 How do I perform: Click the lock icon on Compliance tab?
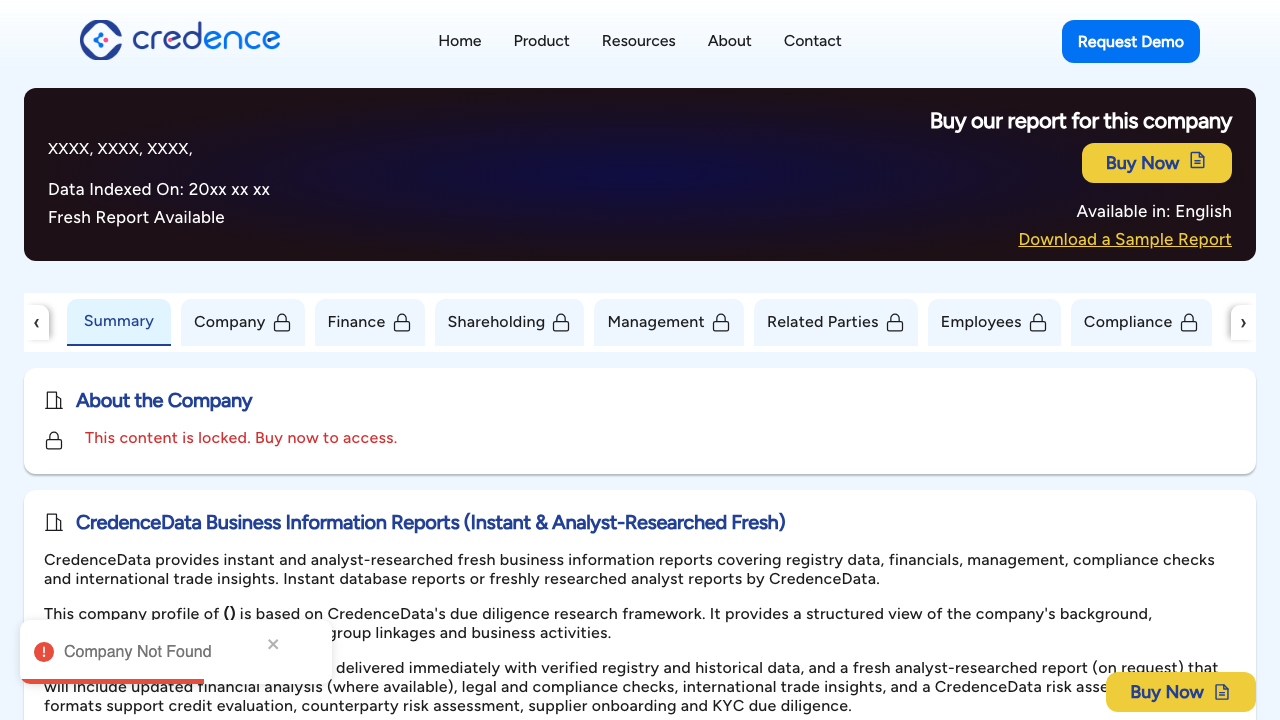[x=1189, y=322]
